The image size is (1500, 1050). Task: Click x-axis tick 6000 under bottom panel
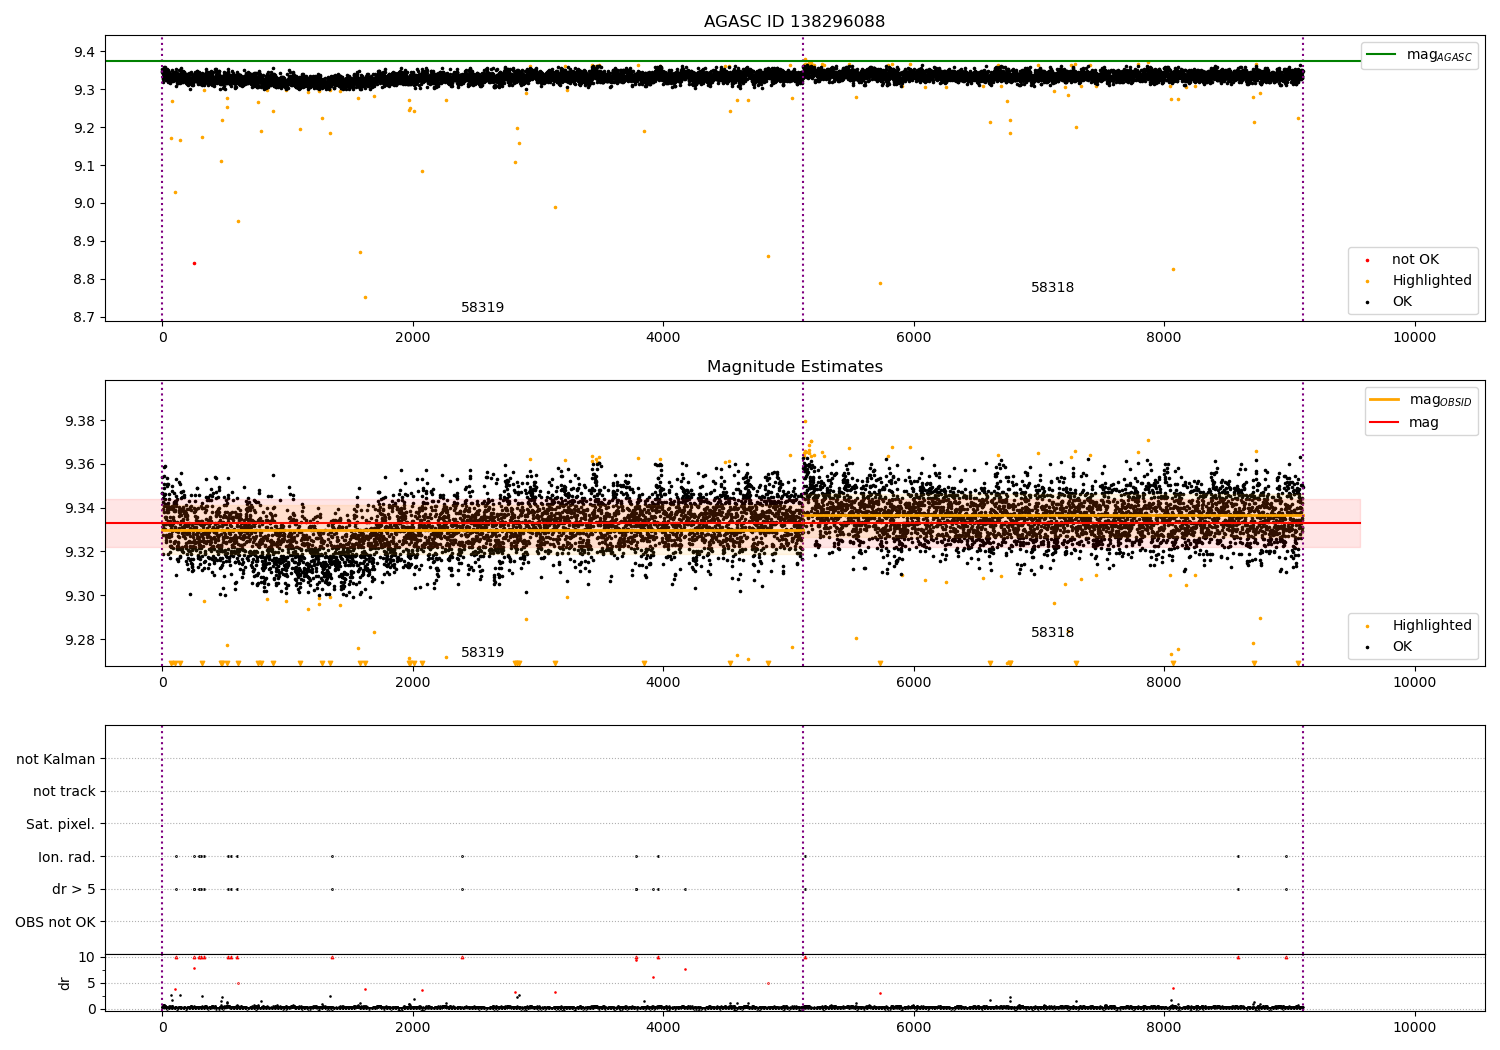click(914, 1028)
